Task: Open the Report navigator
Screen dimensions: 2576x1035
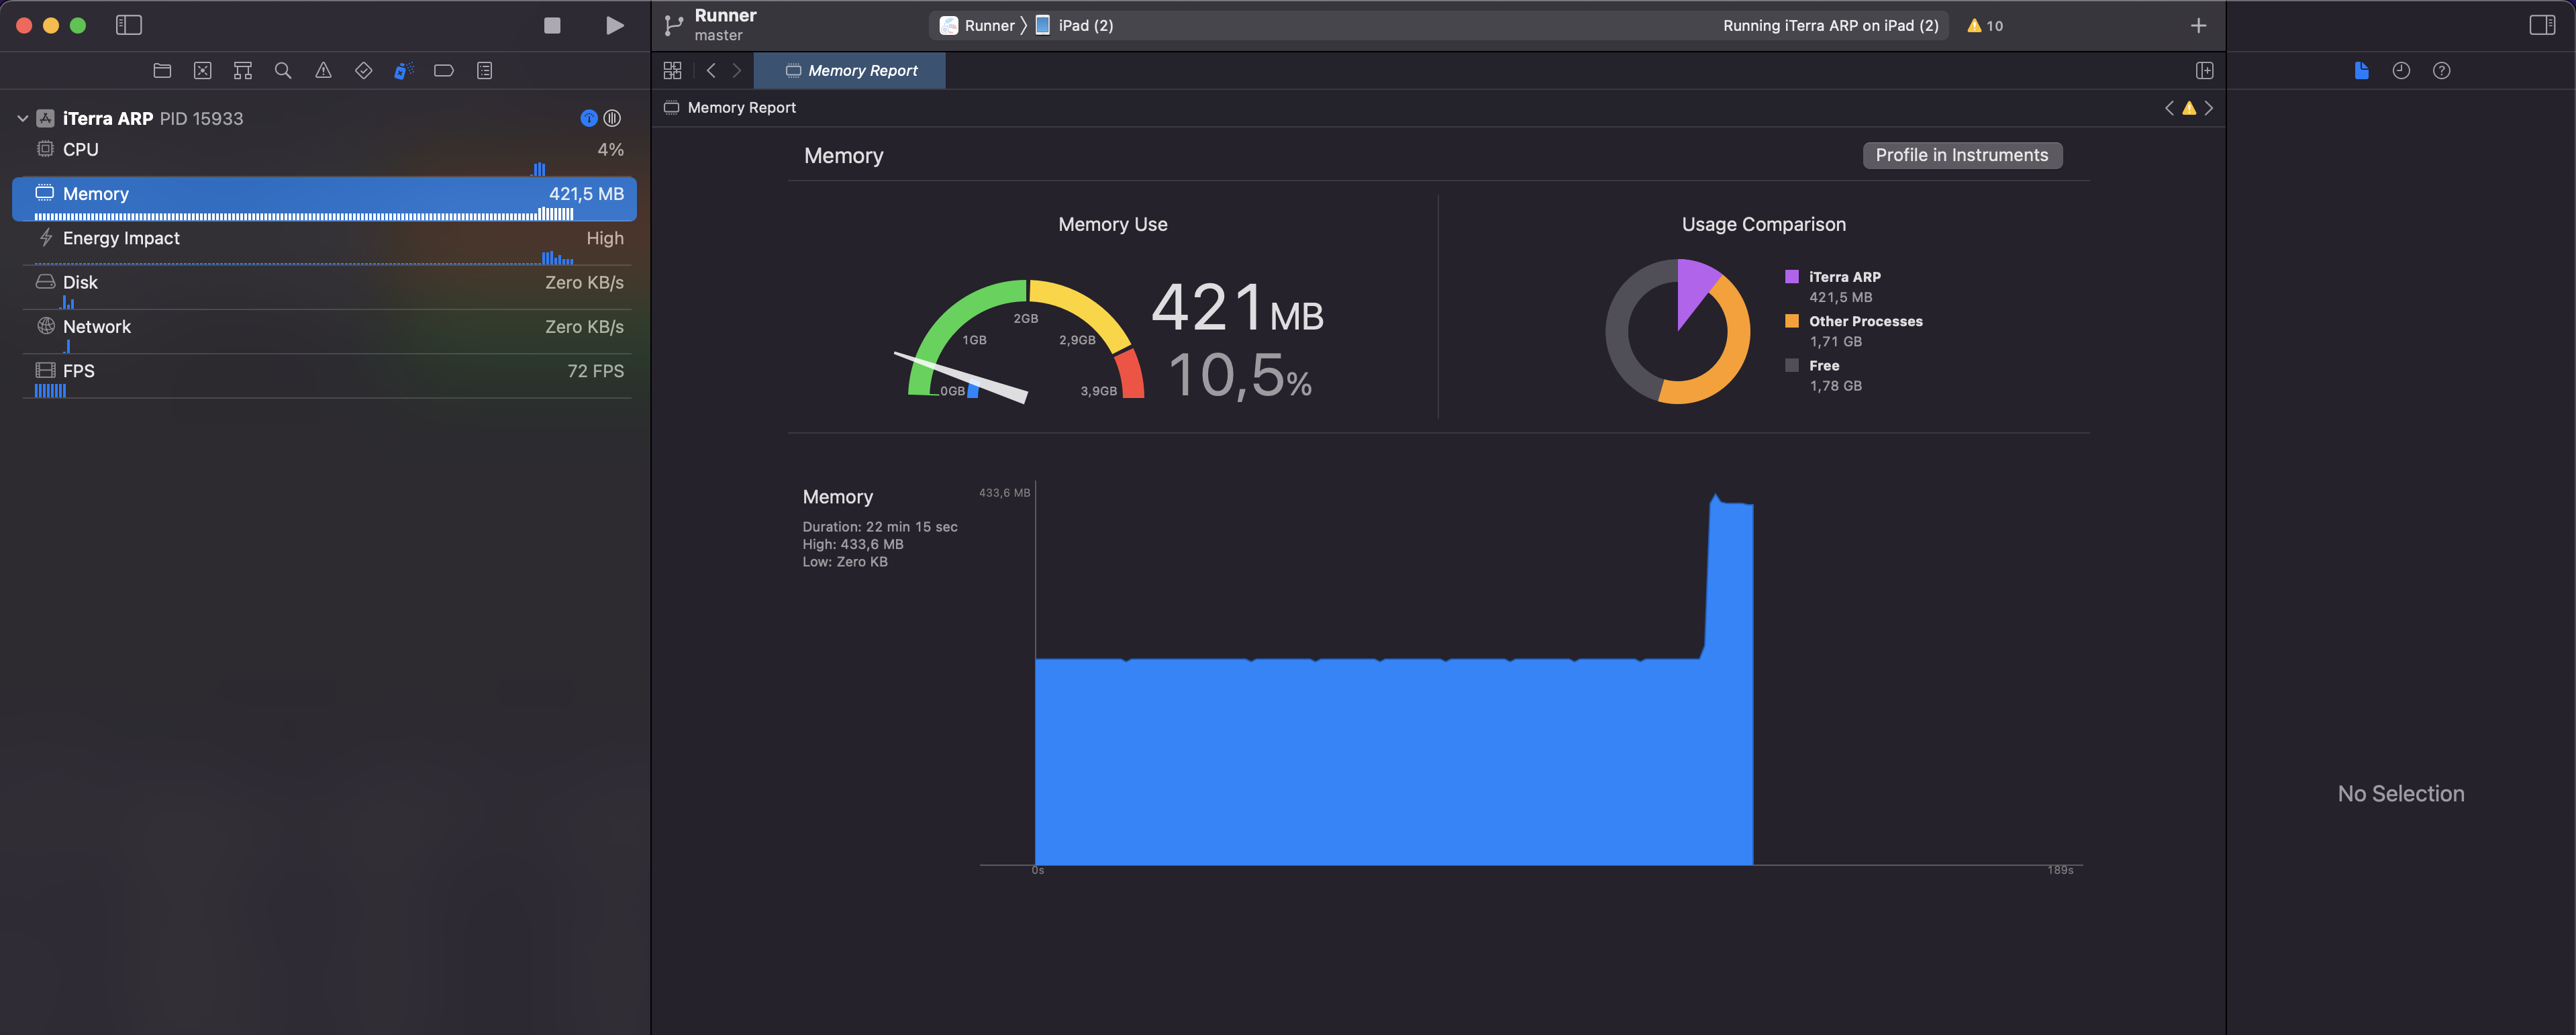Action: coord(485,70)
